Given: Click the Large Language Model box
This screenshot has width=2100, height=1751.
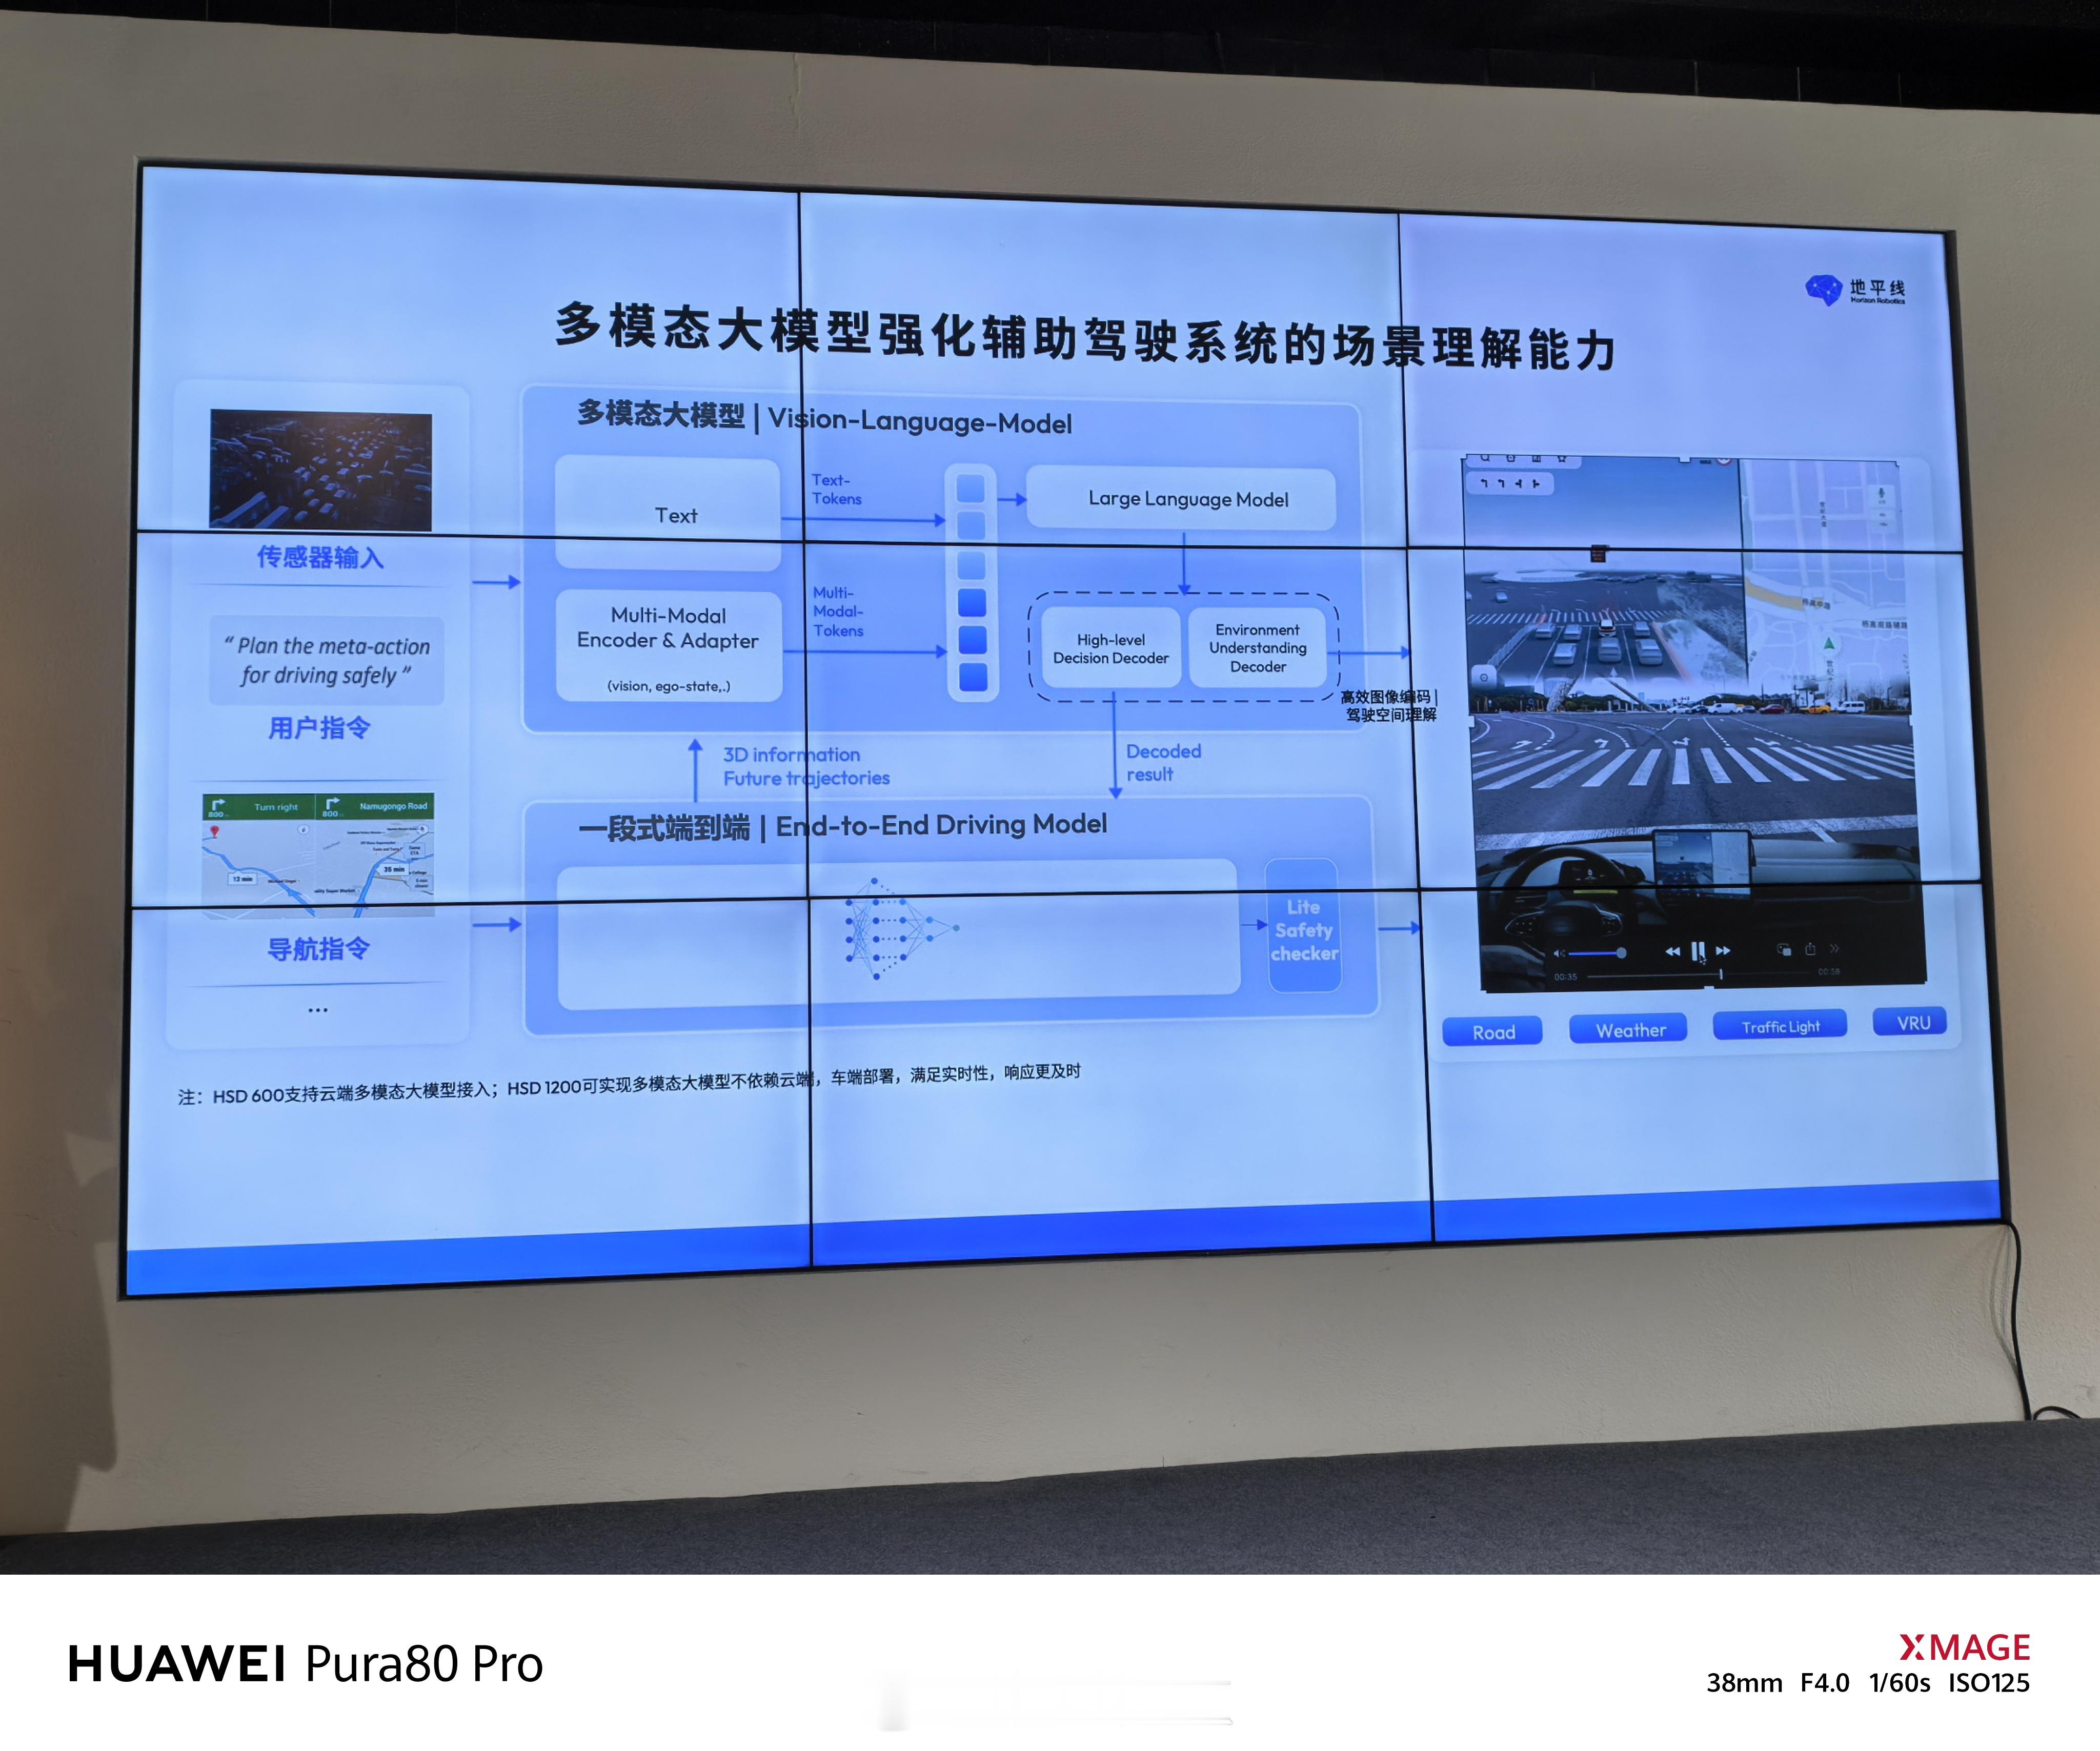Looking at the screenshot, I should point(1187,499).
